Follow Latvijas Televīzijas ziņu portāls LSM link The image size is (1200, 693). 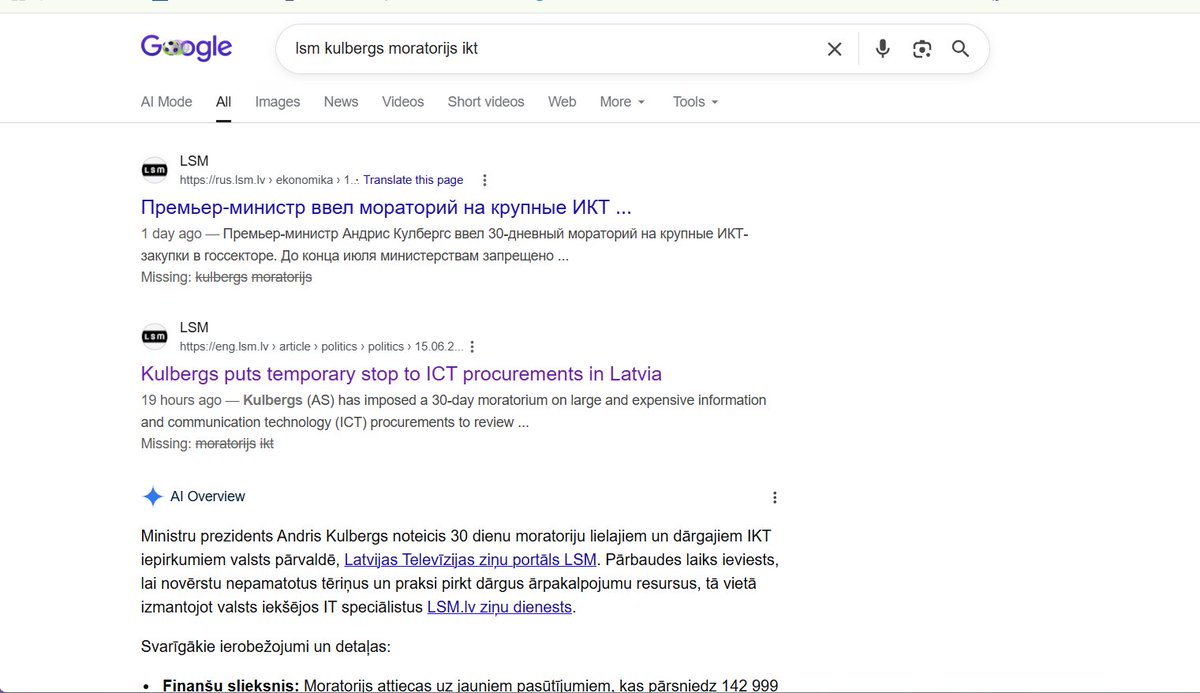[470, 560]
